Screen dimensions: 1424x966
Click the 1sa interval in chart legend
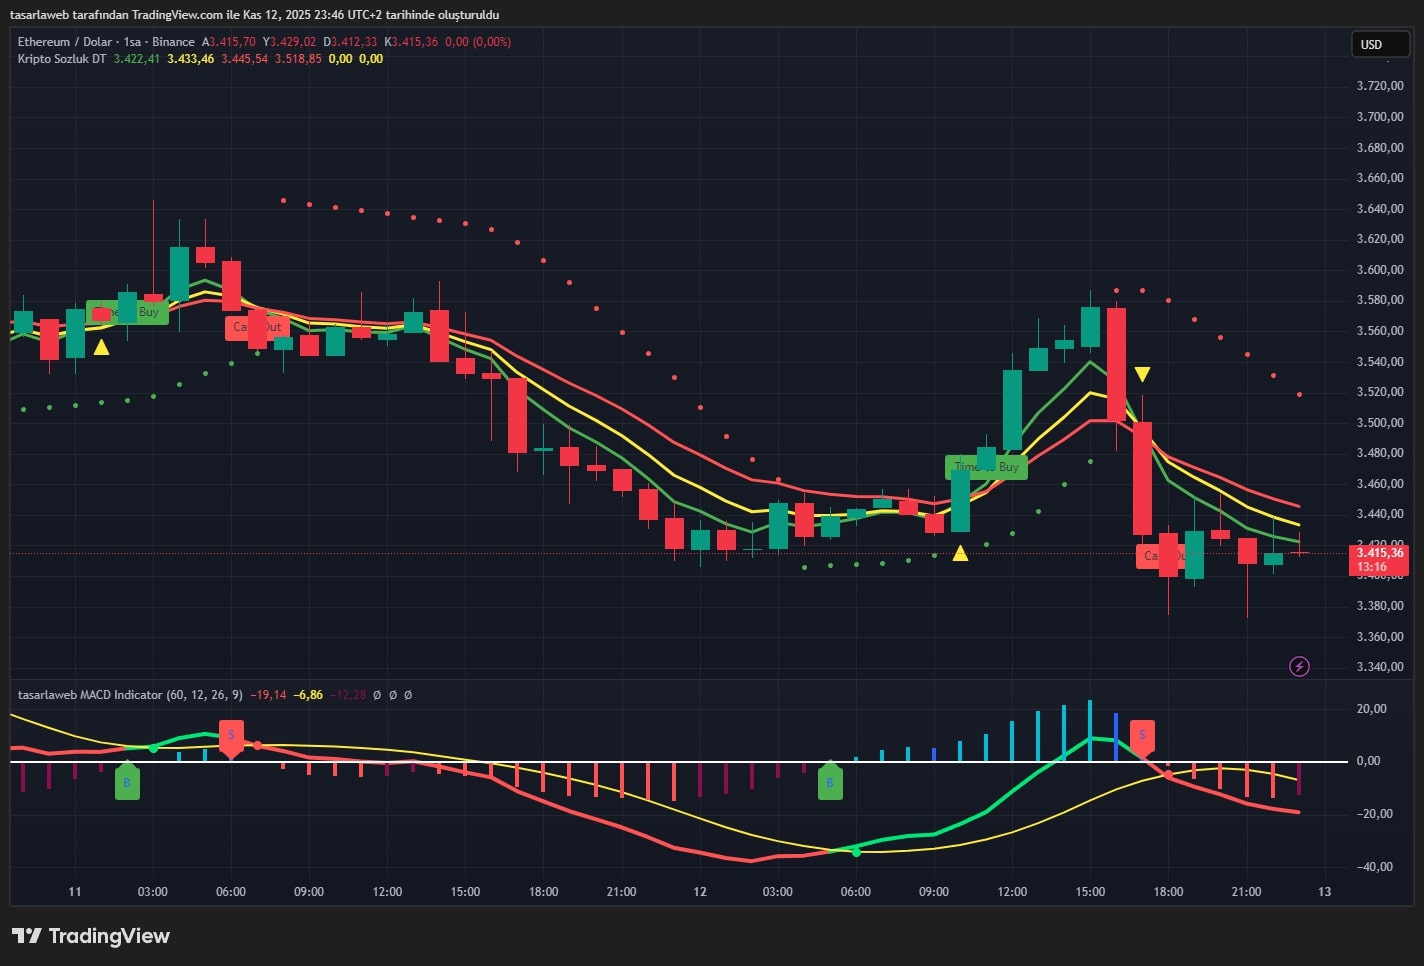tap(132, 42)
